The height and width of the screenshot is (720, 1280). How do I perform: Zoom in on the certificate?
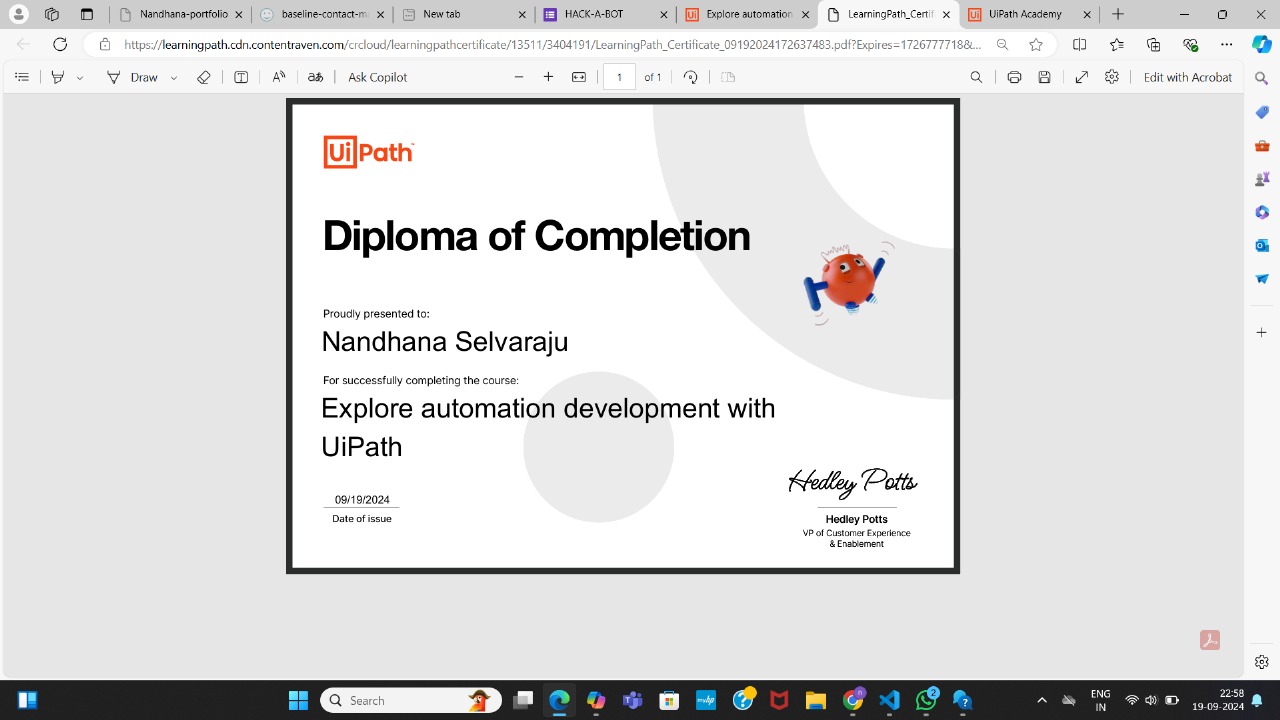point(548,77)
